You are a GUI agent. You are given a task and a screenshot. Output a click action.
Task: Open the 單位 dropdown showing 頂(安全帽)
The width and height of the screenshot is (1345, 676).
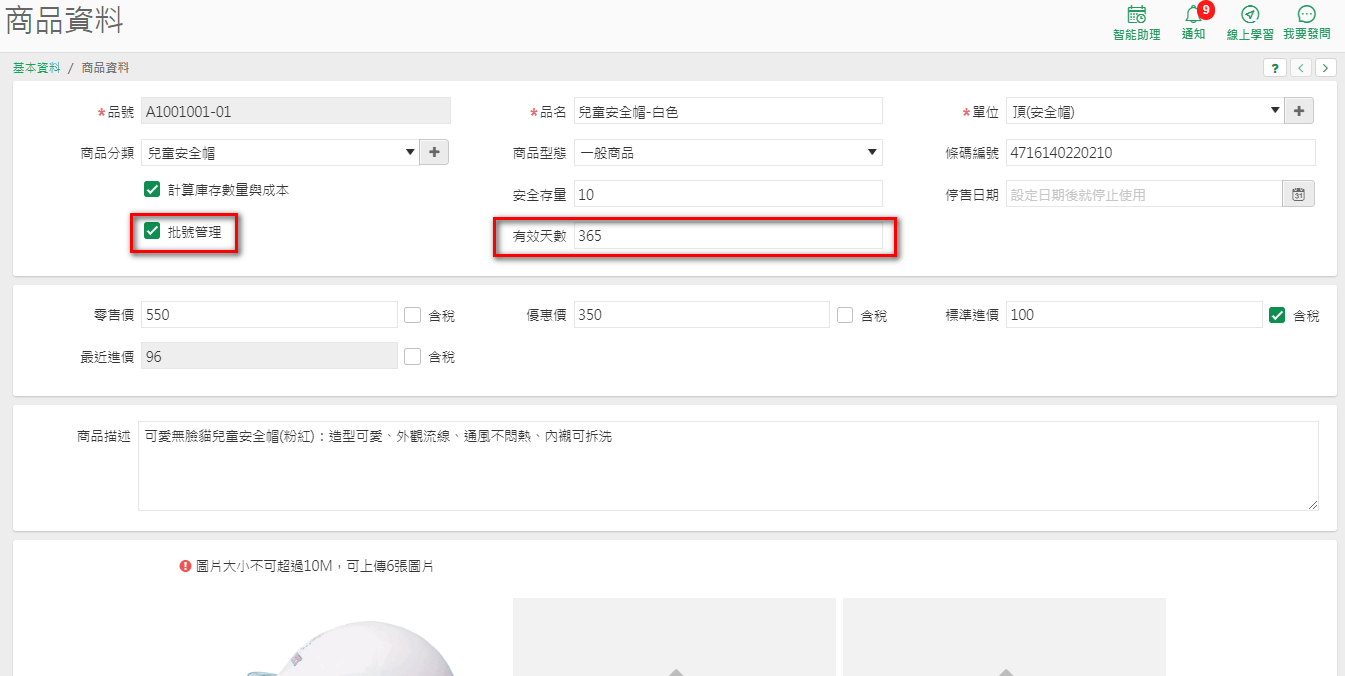1145,111
